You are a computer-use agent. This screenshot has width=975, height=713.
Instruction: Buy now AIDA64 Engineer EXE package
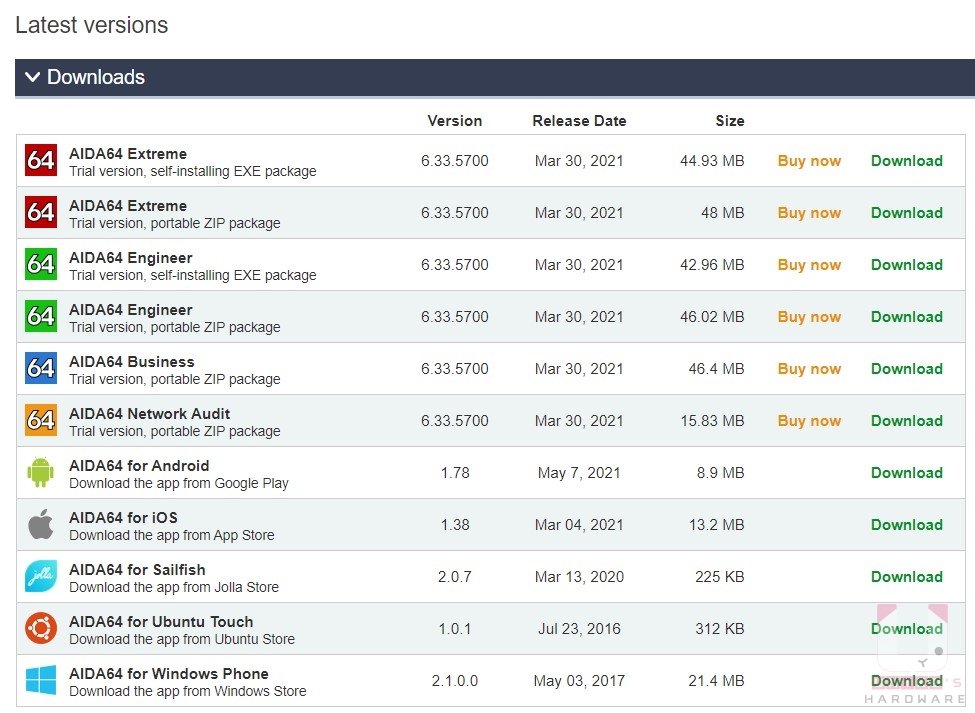809,265
